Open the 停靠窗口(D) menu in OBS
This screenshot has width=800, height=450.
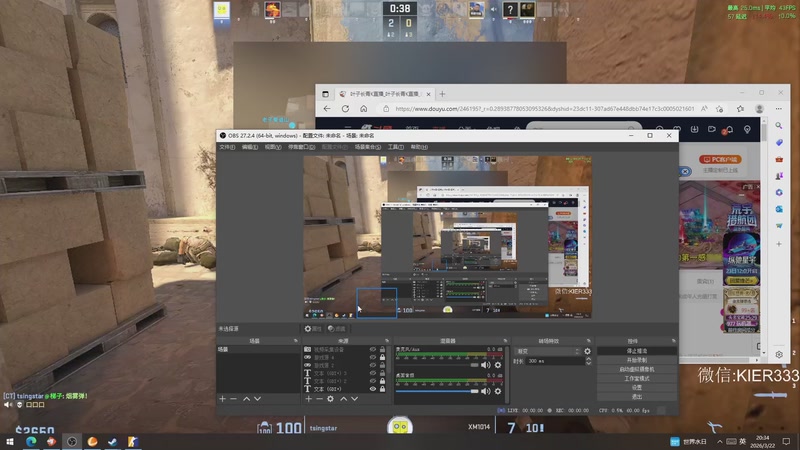[x=302, y=147]
